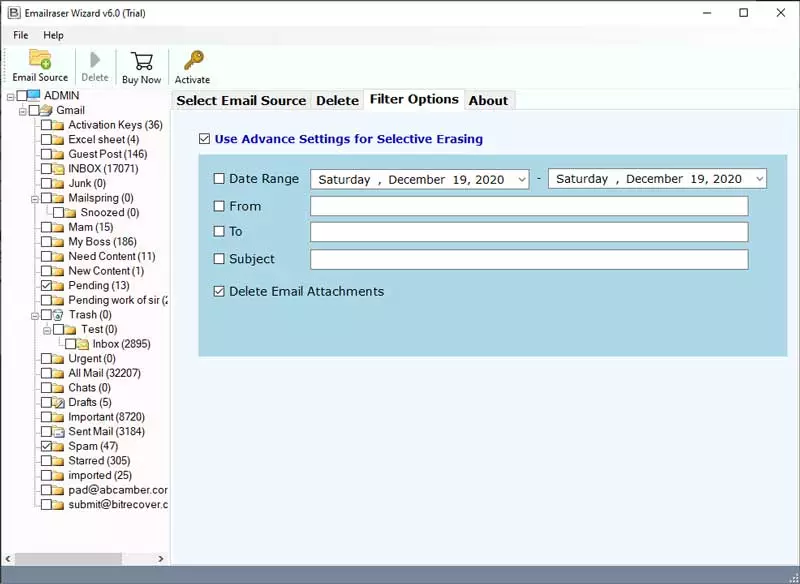Collapse the Mailspring folder node
The height and width of the screenshot is (584, 800).
click(35, 199)
